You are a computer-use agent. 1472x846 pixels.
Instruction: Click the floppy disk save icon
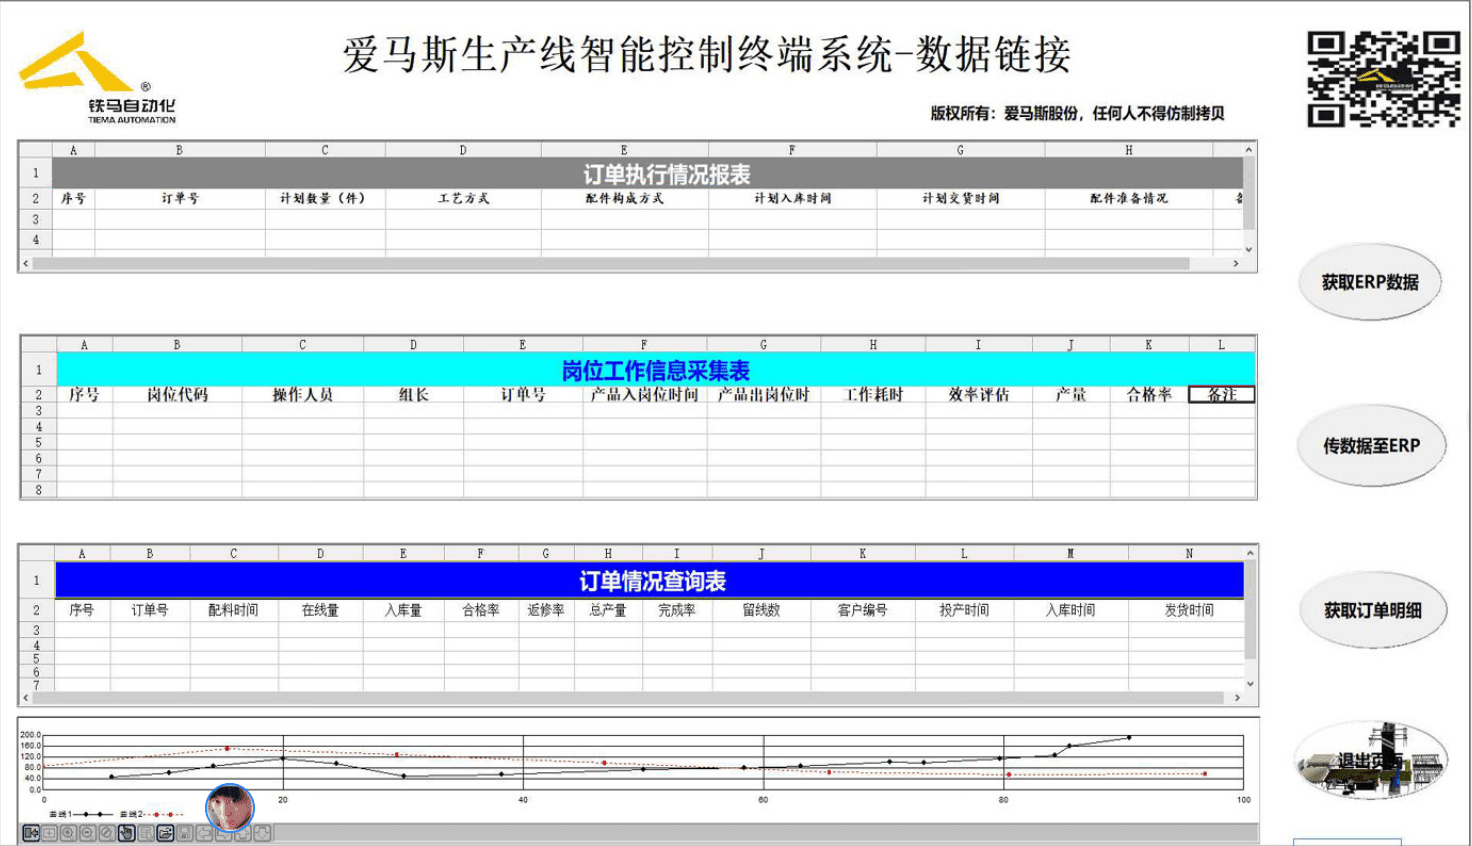(x=185, y=833)
